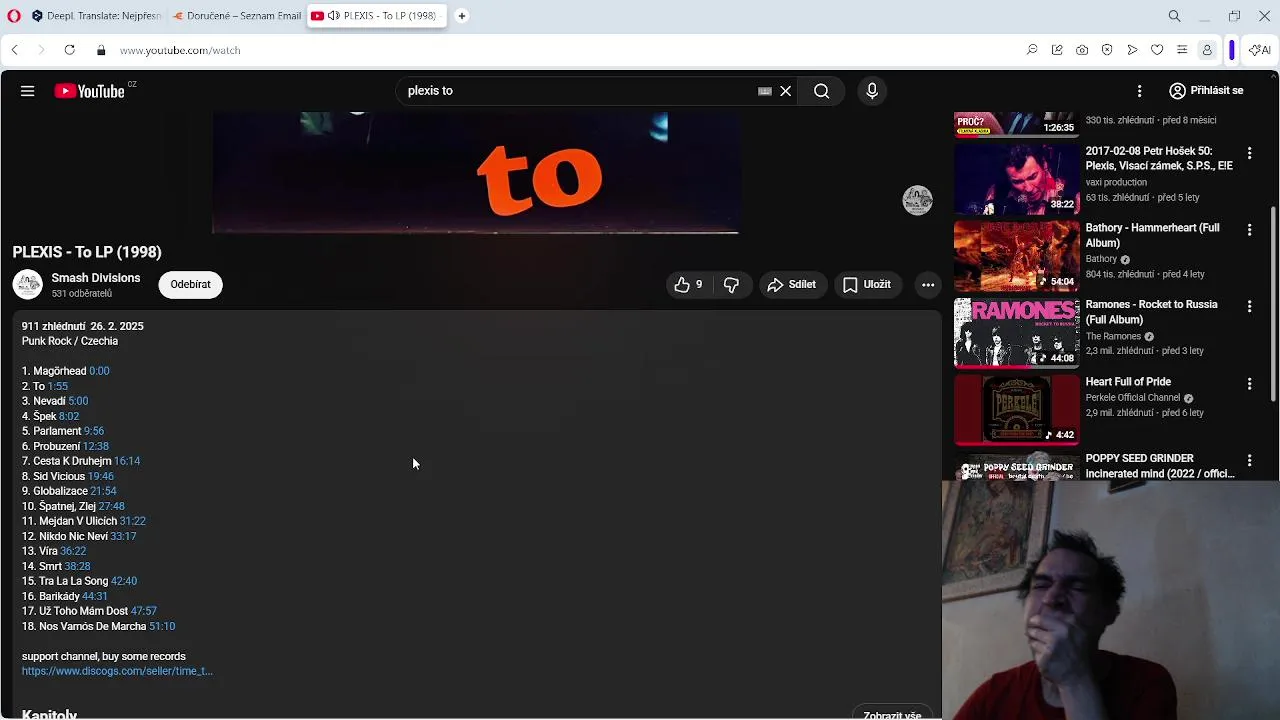
Task: Select the PLEXIS To LP tab
Action: (x=376, y=16)
